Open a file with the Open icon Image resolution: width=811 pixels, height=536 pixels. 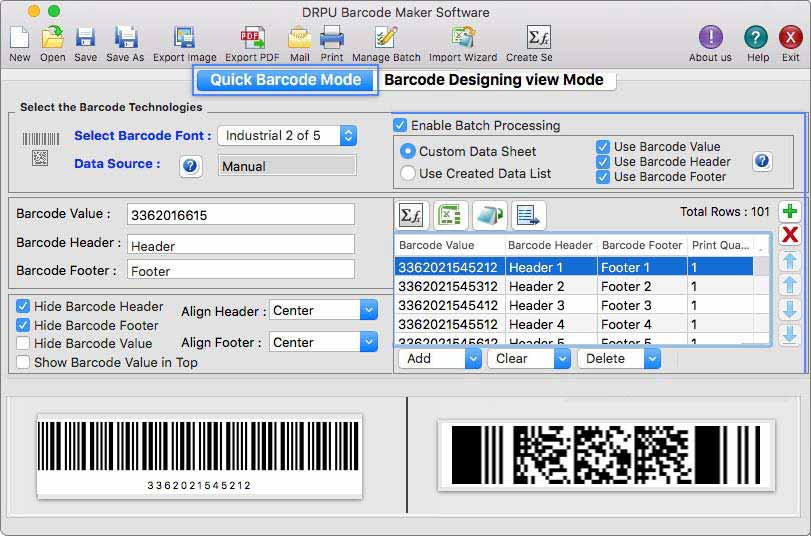coord(53,38)
